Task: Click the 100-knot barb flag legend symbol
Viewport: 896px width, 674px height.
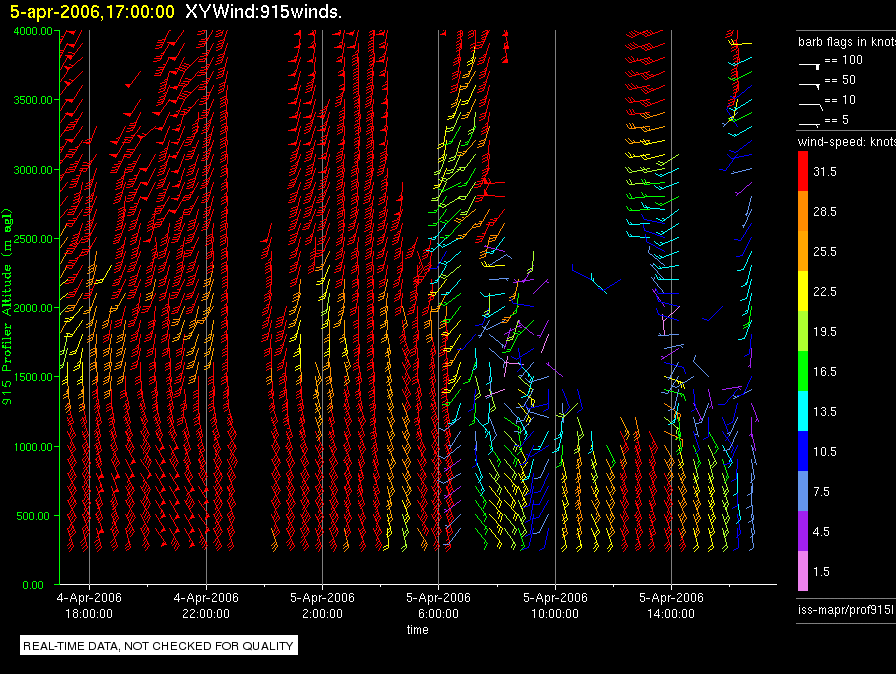Action: pos(810,62)
